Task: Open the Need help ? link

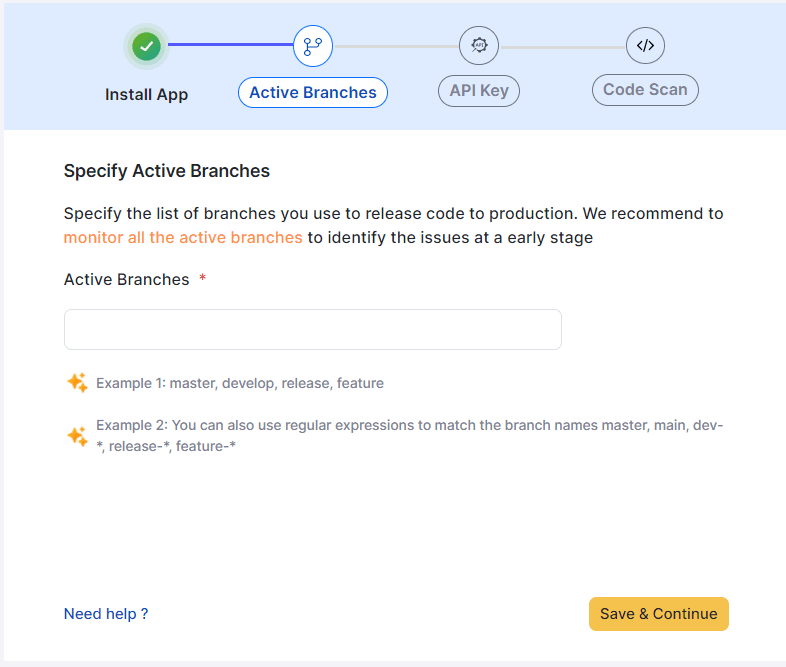Action: (x=106, y=613)
